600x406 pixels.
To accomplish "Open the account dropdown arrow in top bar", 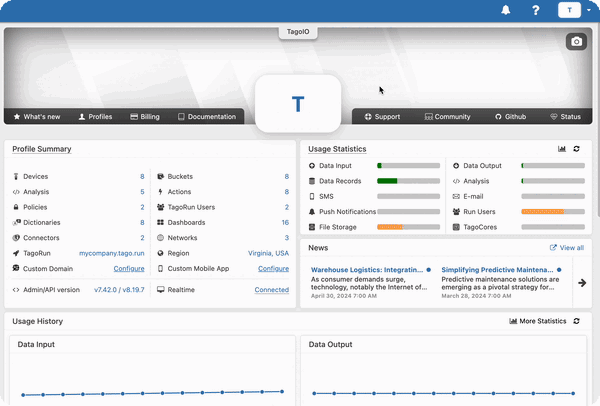I will 589,10.
